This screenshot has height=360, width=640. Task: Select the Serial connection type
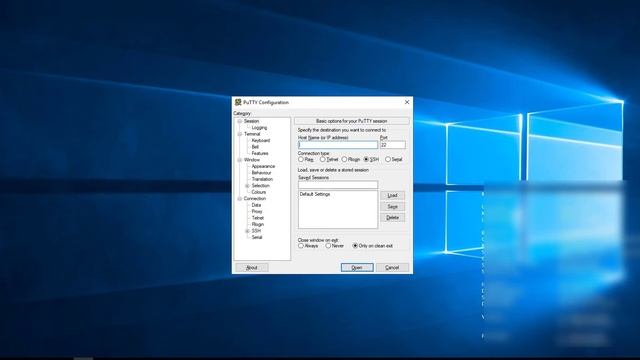388,160
